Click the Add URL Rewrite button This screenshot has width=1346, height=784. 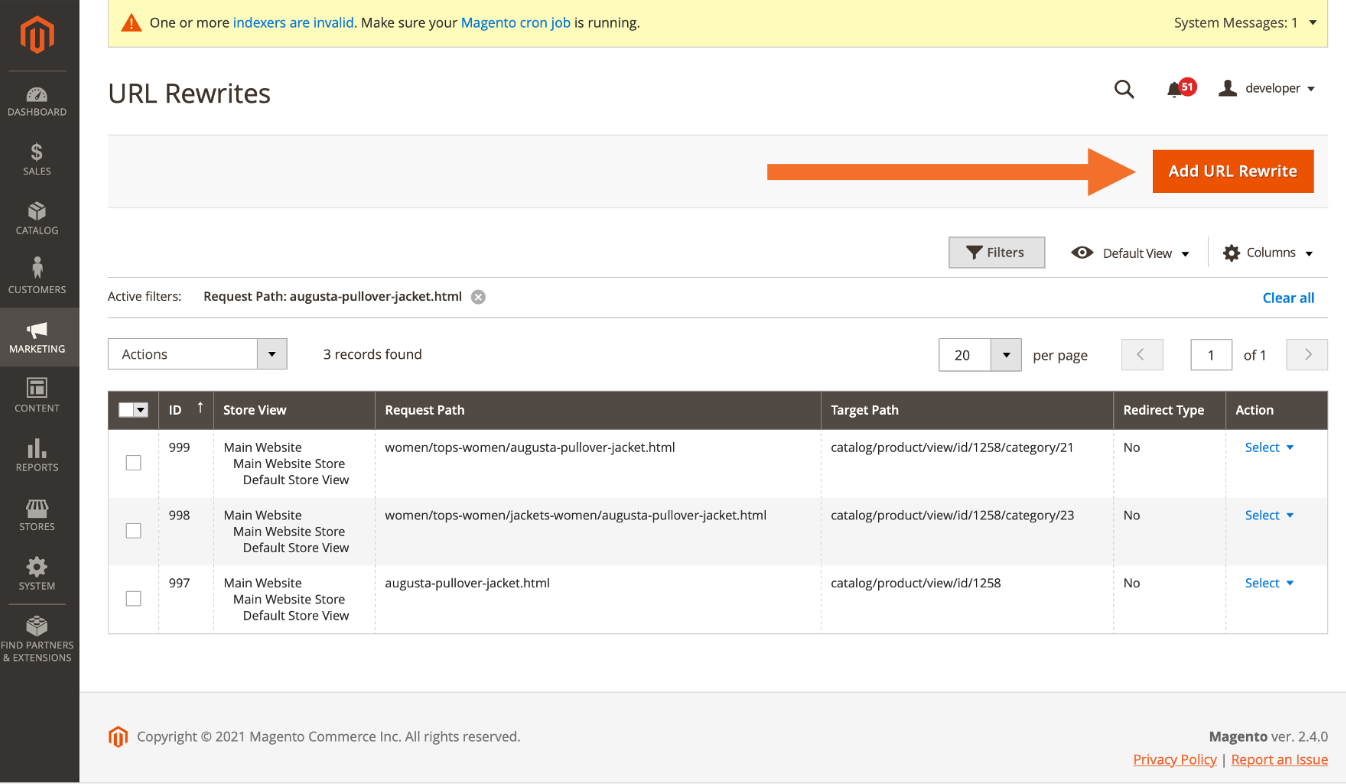point(1232,171)
